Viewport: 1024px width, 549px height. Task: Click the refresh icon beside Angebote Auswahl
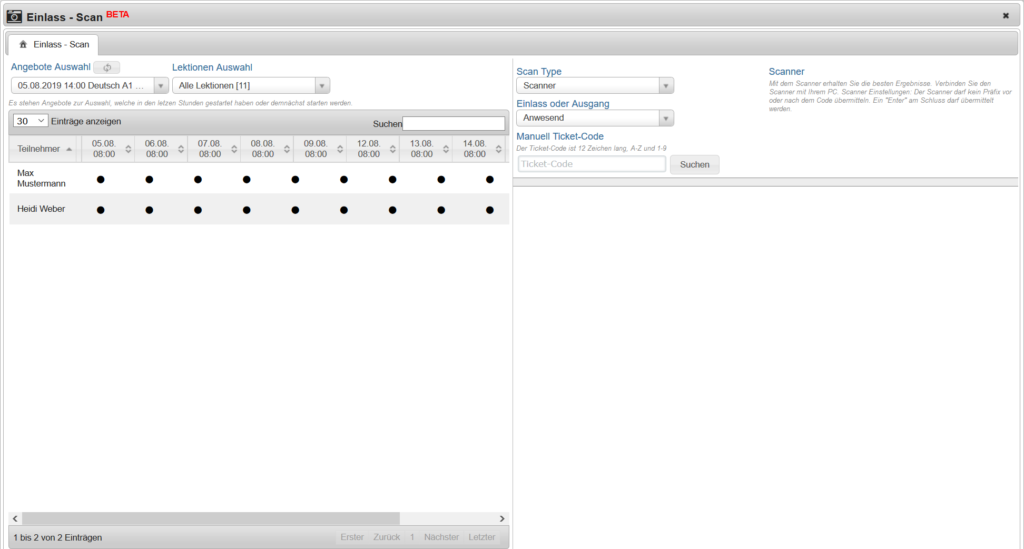(107, 68)
